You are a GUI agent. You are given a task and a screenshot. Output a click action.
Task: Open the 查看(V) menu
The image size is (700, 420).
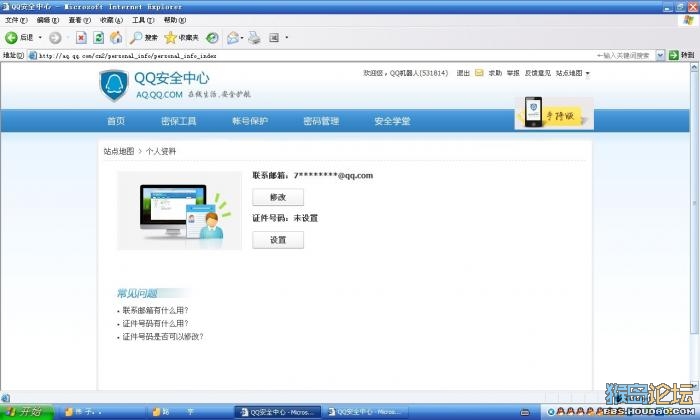tap(79, 20)
